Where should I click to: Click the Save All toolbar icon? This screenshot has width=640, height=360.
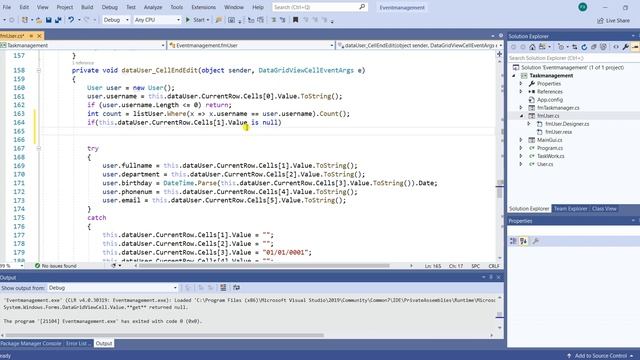click(x=58, y=20)
